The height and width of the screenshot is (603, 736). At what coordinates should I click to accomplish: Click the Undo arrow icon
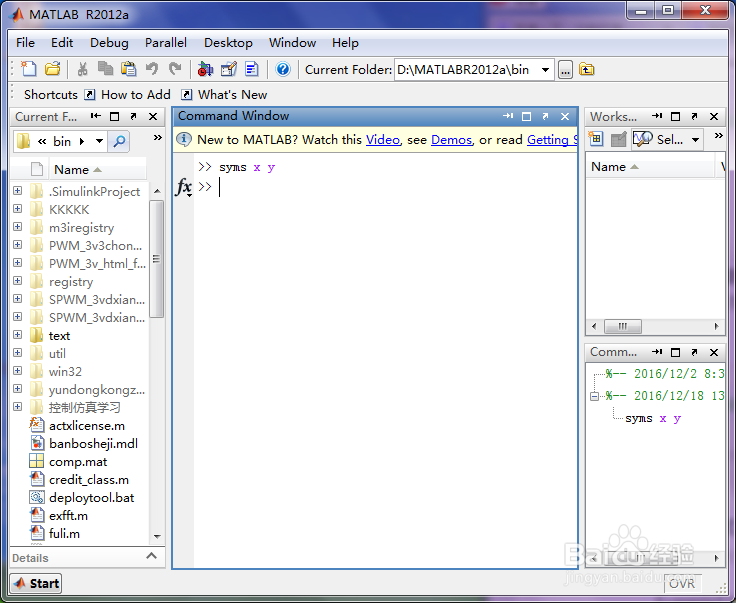[152, 69]
